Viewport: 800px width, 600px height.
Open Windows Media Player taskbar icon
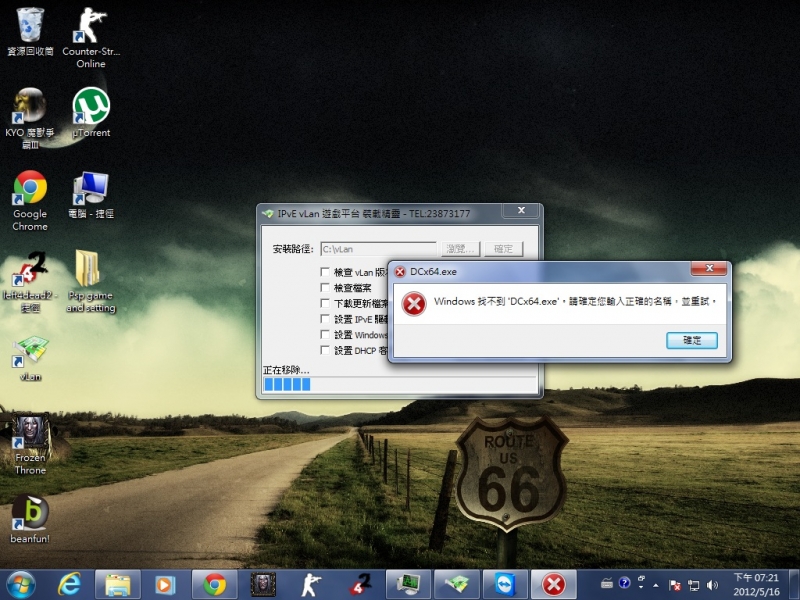pyautogui.click(x=165, y=584)
